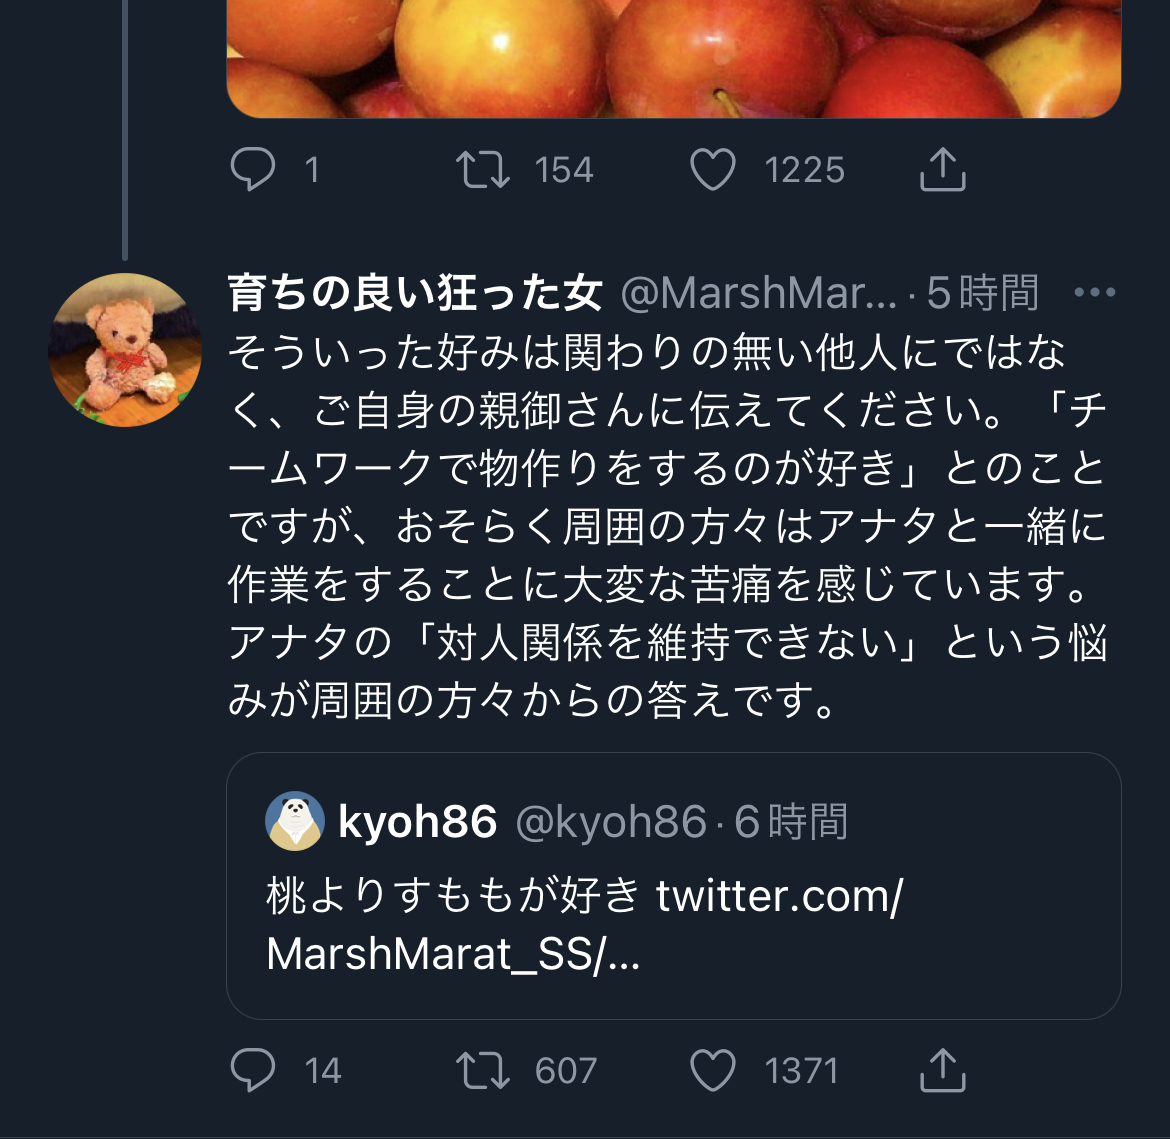The width and height of the screenshot is (1170, 1139).
Task: Share the plum photo tweet
Action: [x=942, y=170]
